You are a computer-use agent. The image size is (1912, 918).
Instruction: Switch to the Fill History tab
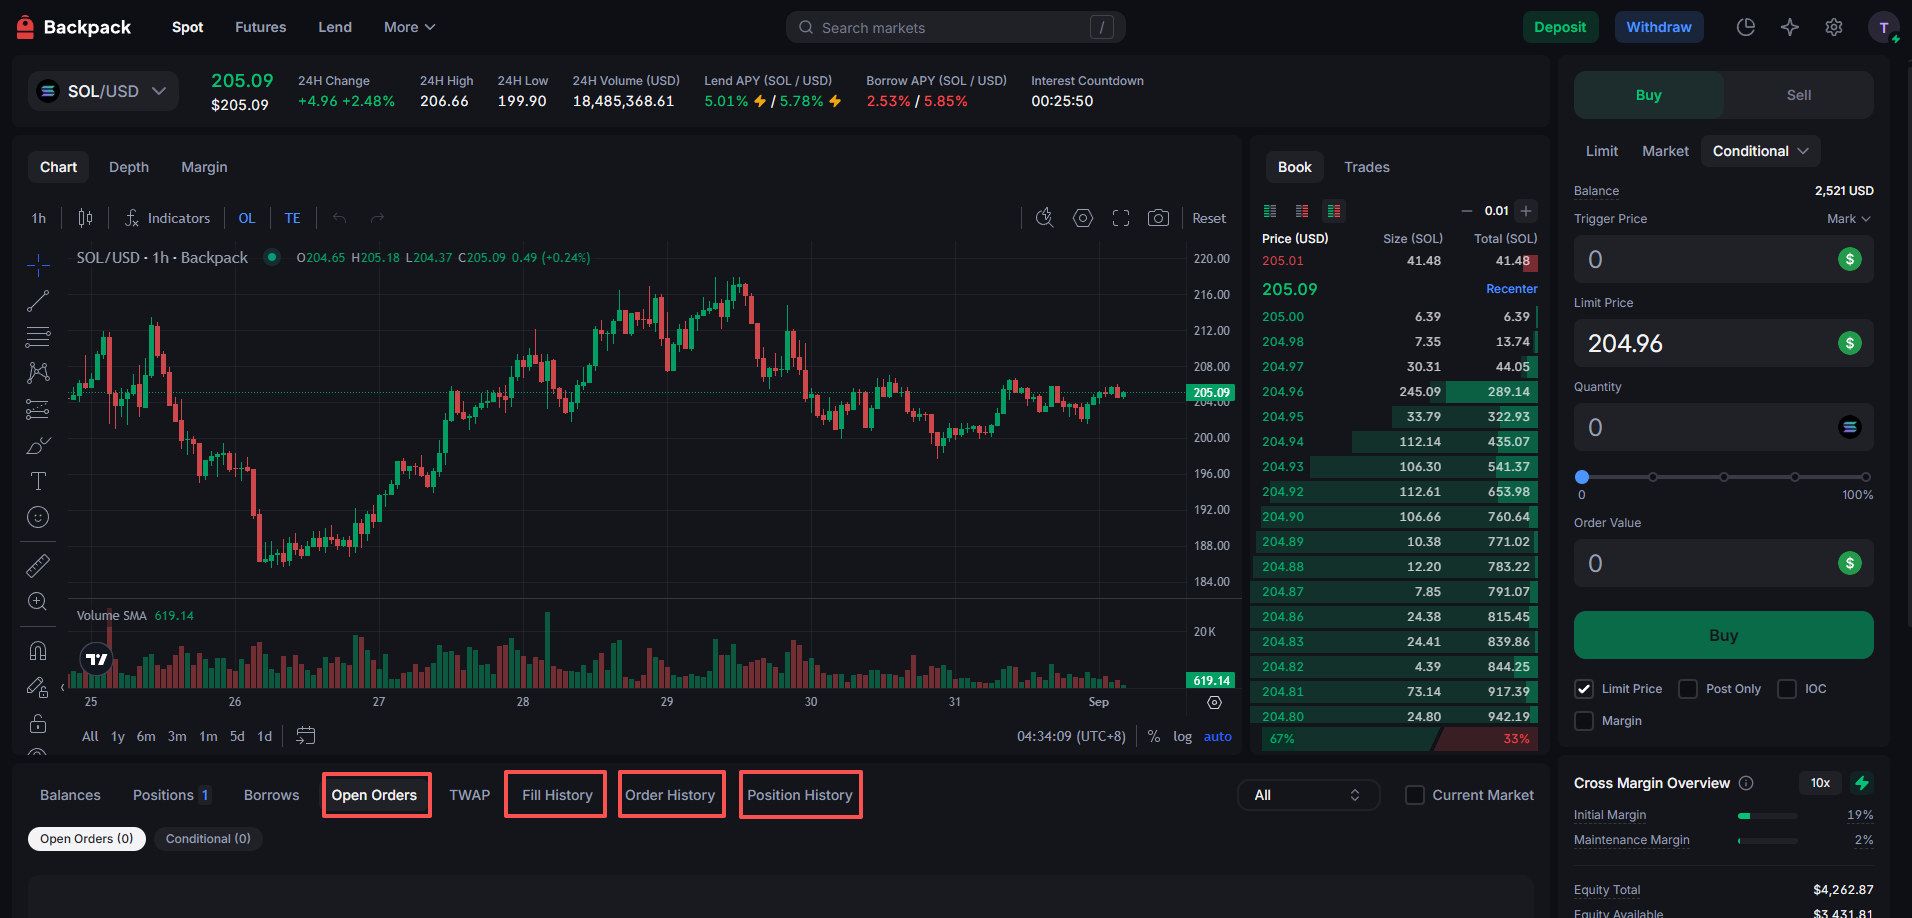pyautogui.click(x=557, y=795)
